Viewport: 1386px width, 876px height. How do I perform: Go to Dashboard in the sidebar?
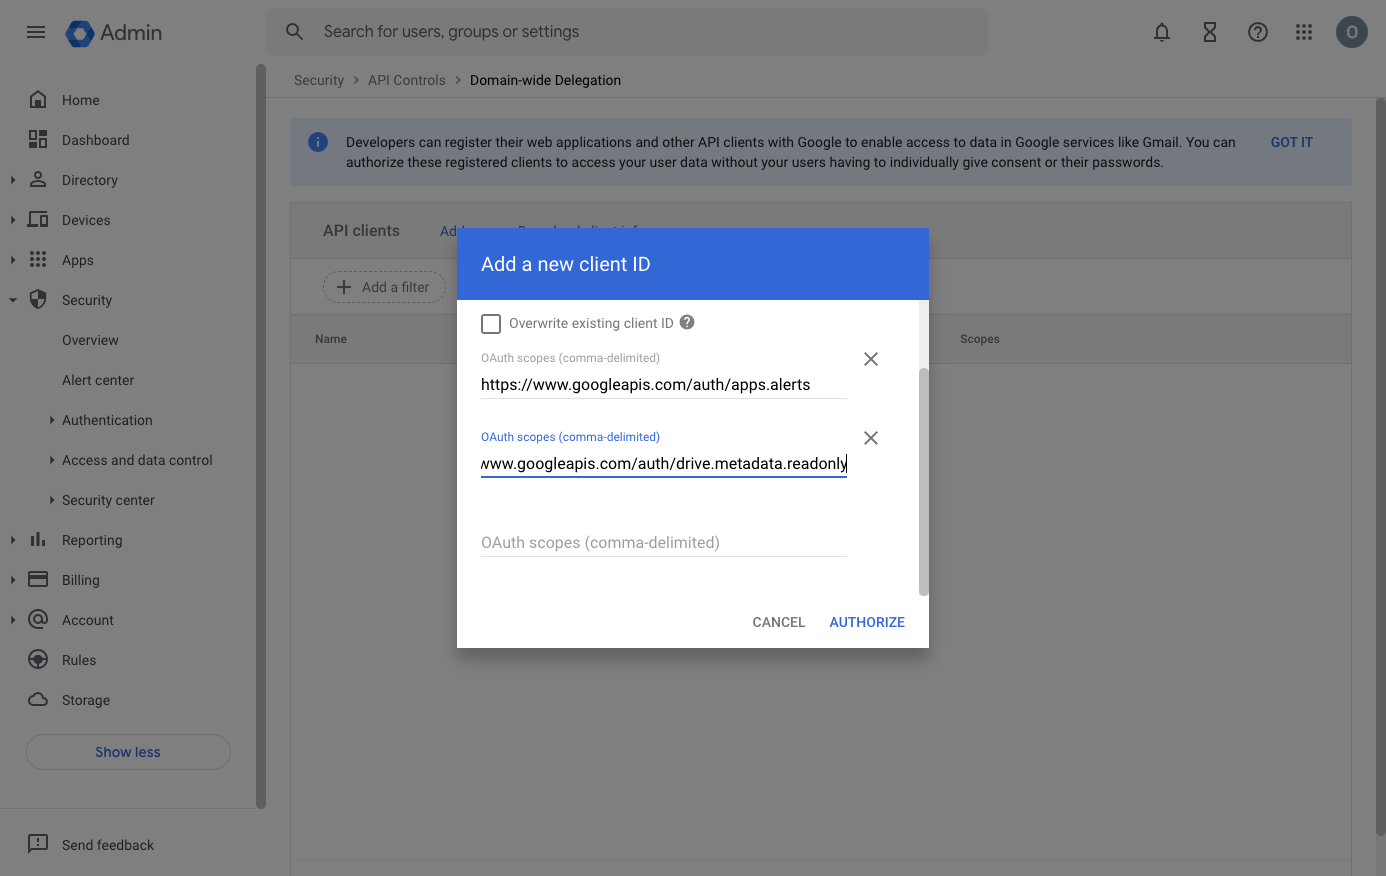pyautogui.click(x=95, y=140)
